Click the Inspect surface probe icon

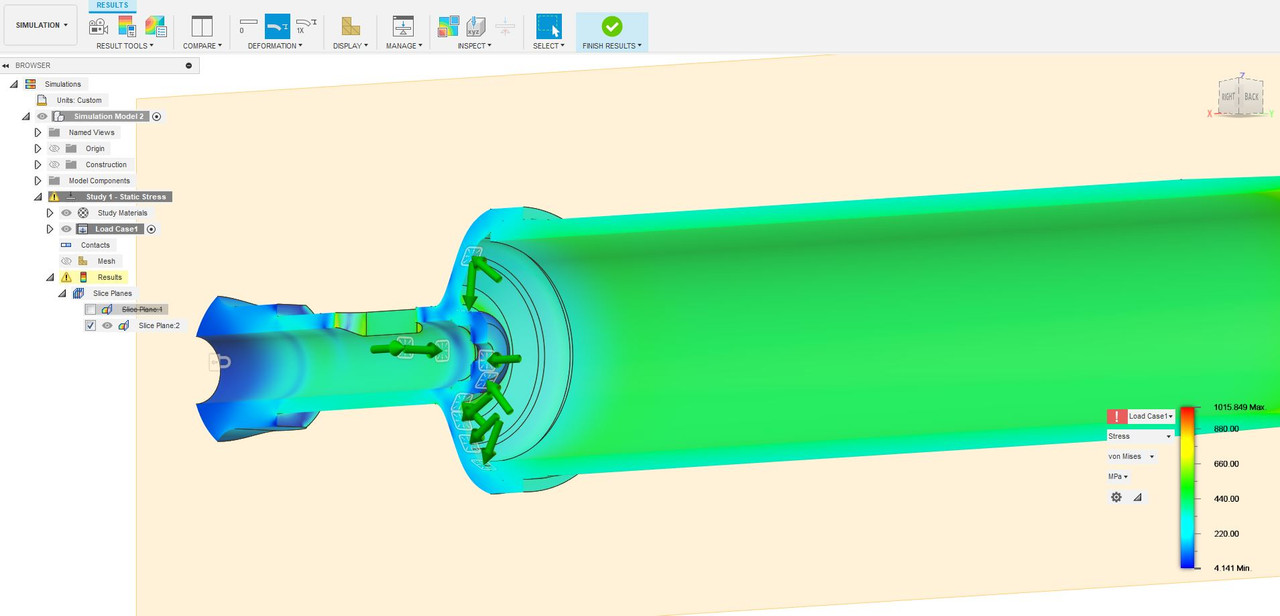pos(448,26)
